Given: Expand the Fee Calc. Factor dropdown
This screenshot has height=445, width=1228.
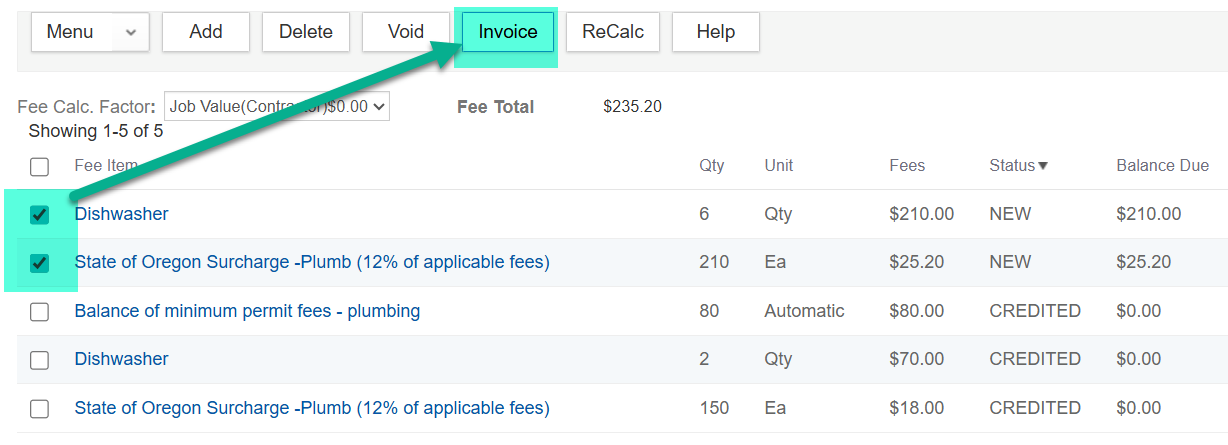Looking at the screenshot, I should point(277,107).
